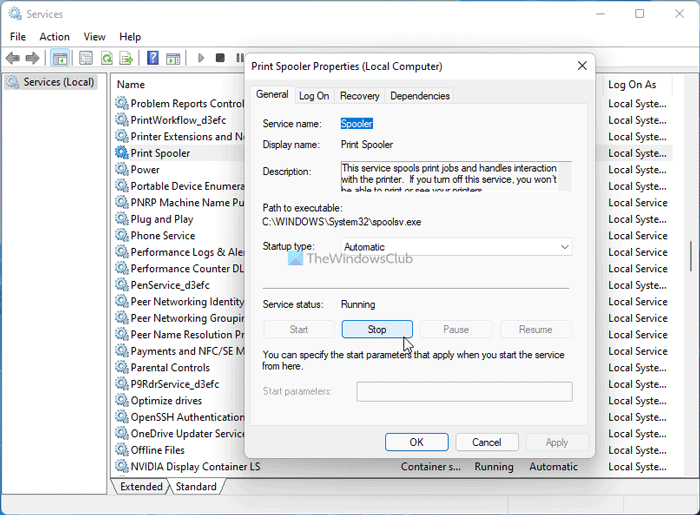Click the Refresh toolbar icon

coord(107,58)
